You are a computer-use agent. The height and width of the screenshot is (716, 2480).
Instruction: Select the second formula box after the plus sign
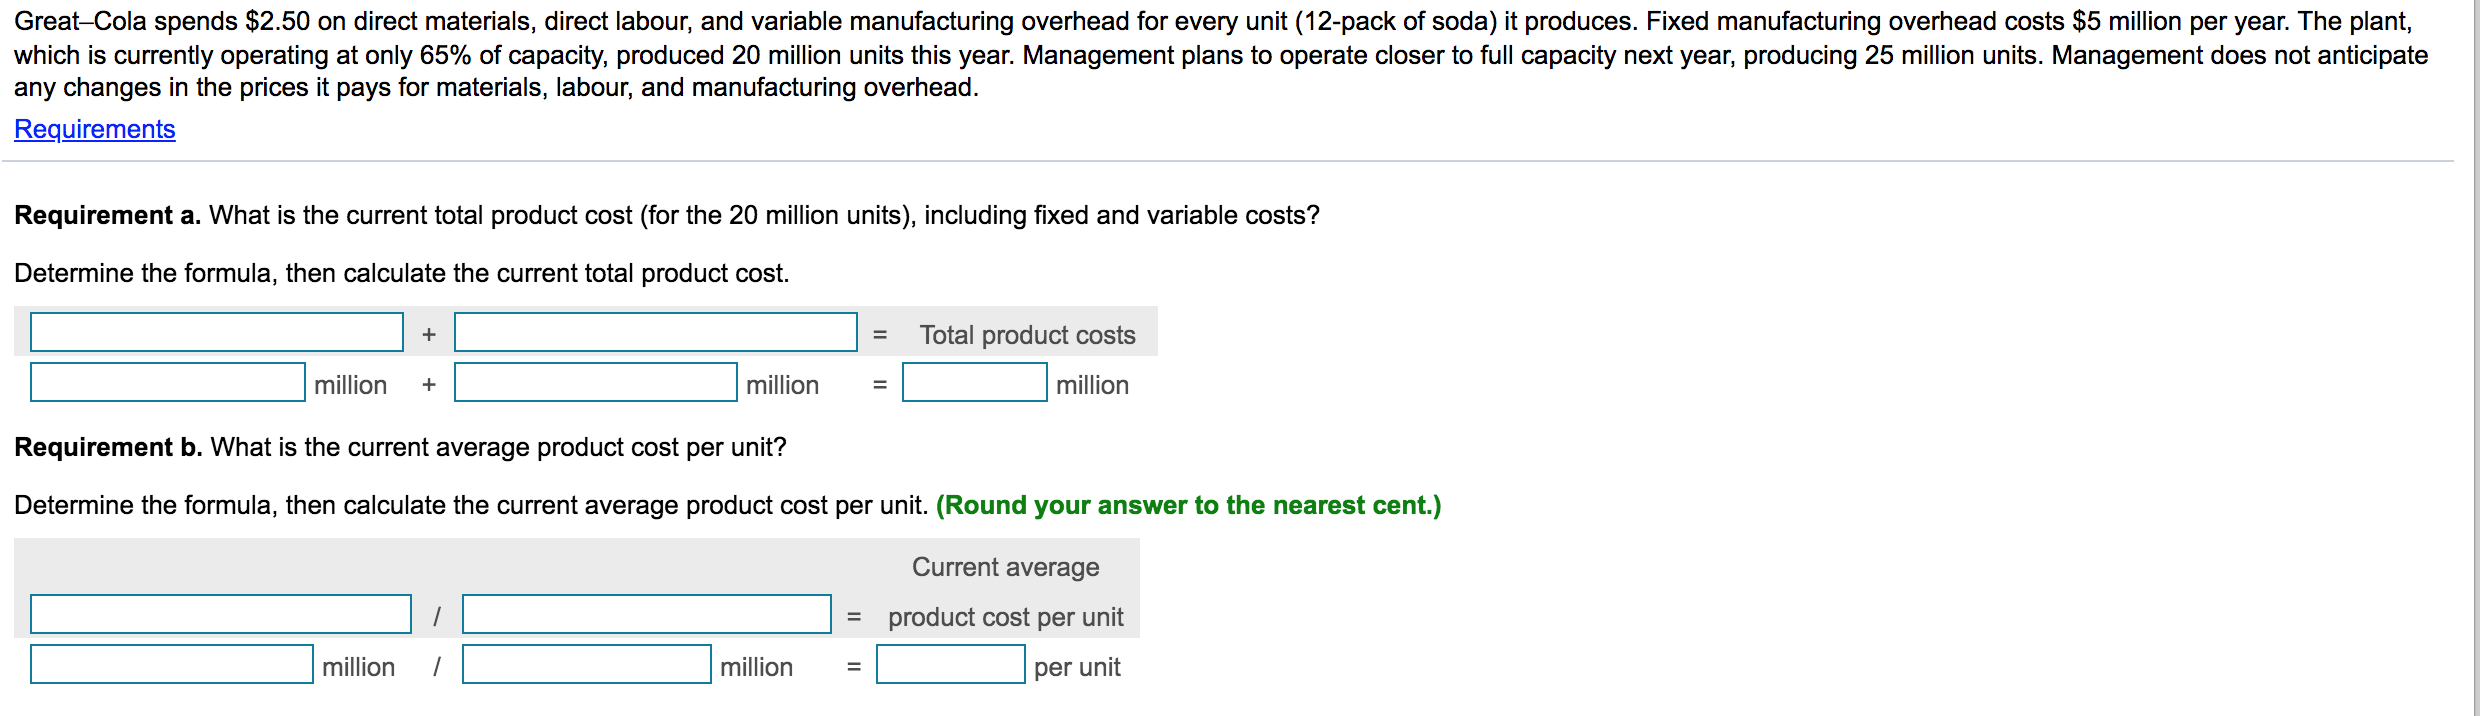(655, 333)
